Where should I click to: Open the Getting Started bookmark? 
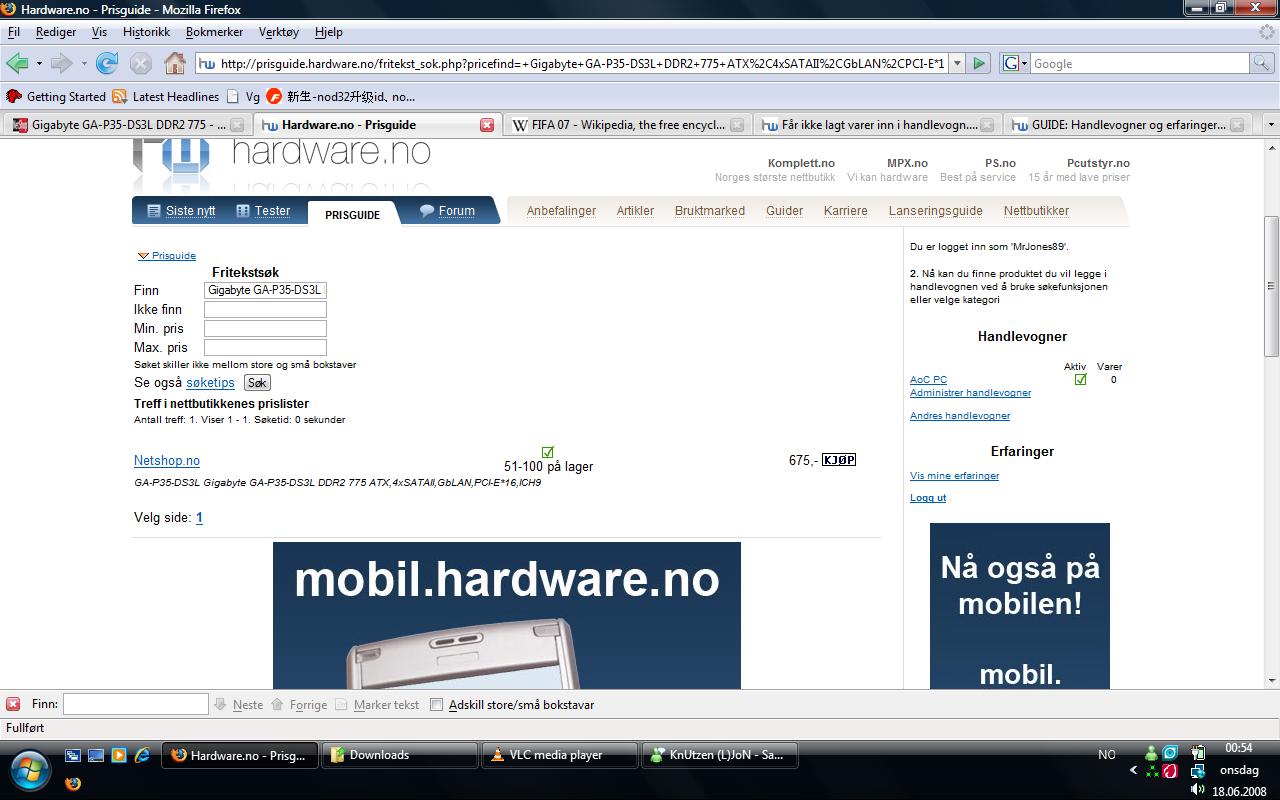56,97
